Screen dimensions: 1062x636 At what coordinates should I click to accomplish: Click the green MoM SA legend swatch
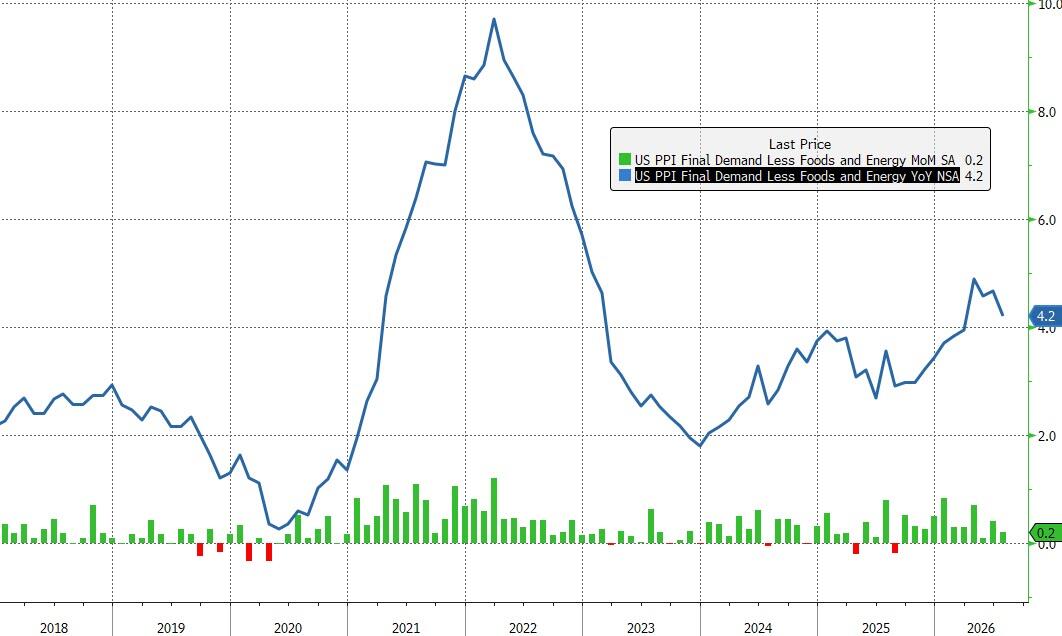624,161
